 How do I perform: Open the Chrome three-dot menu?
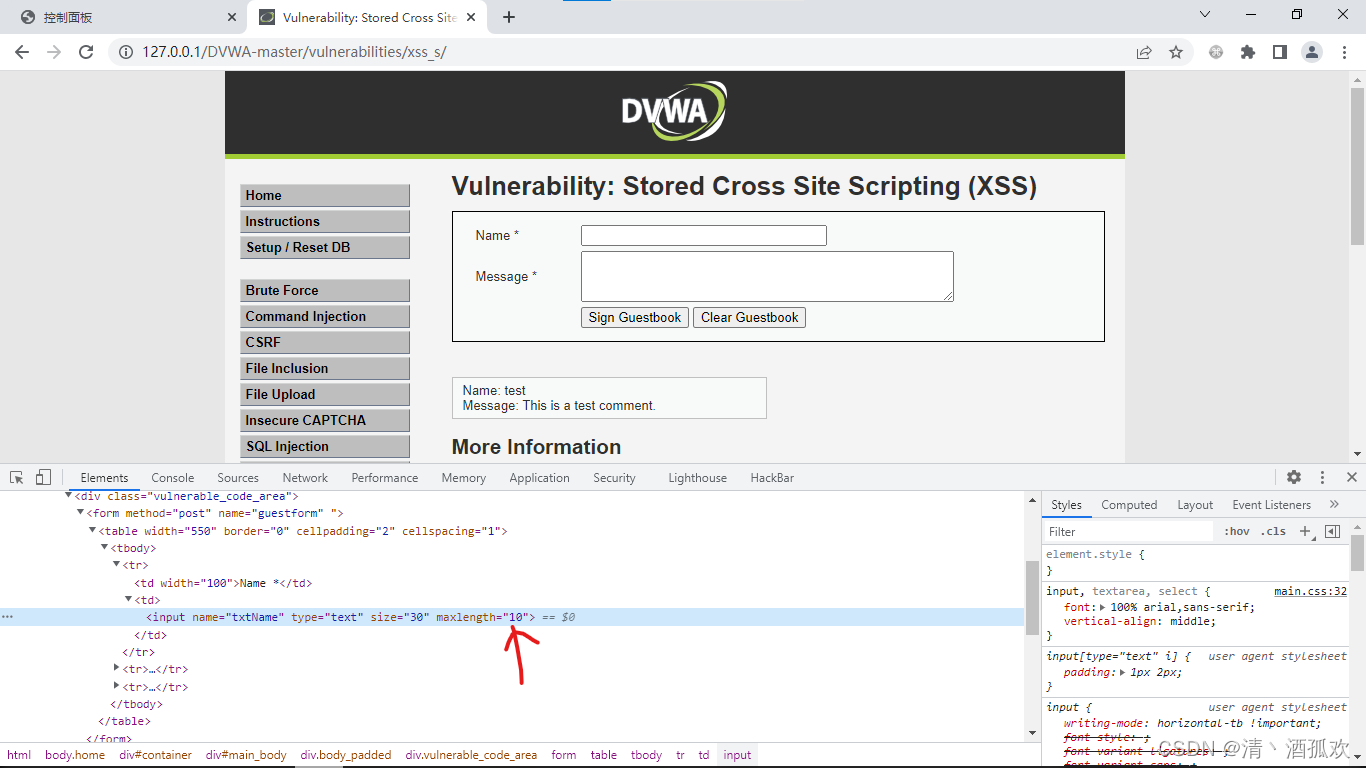pos(1344,52)
